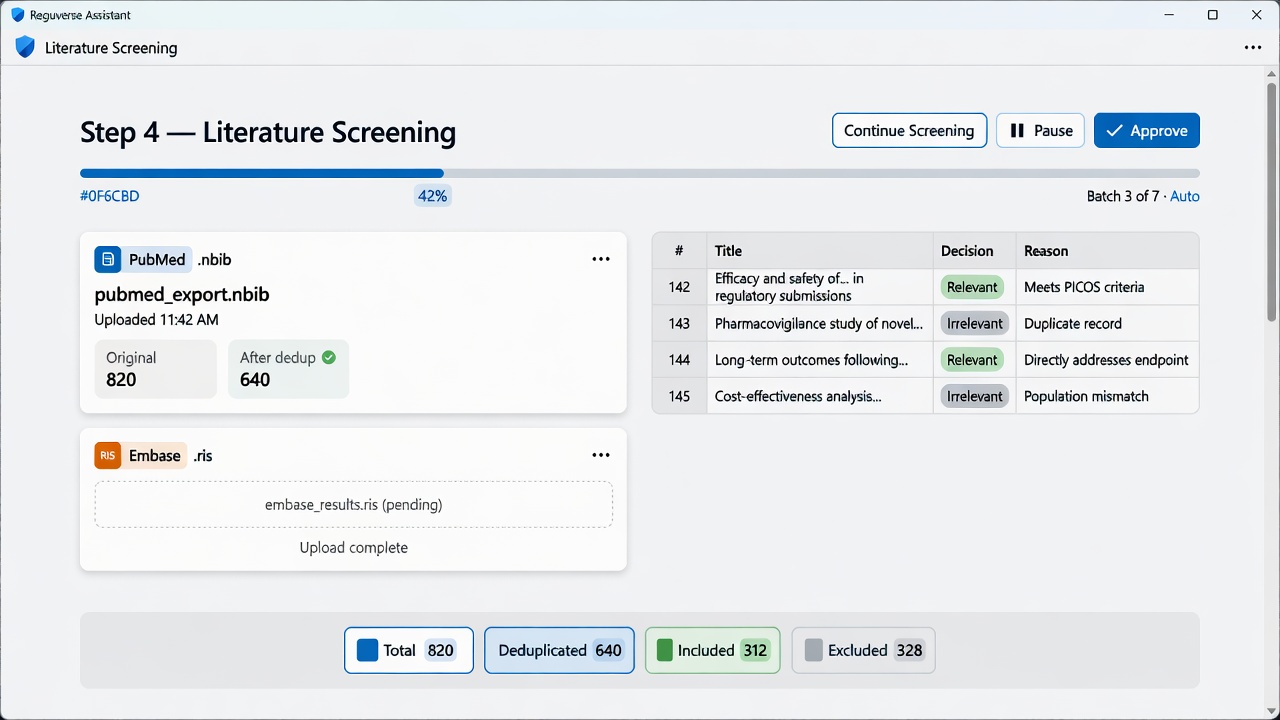Click the #0F6CBD color code label
Viewport: 1280px width, 720px height.
110,196
